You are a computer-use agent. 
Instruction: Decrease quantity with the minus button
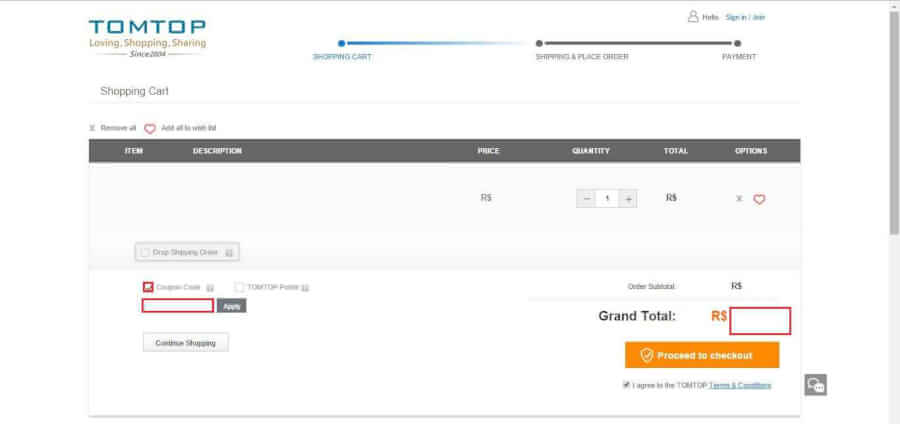coord(587,199)
